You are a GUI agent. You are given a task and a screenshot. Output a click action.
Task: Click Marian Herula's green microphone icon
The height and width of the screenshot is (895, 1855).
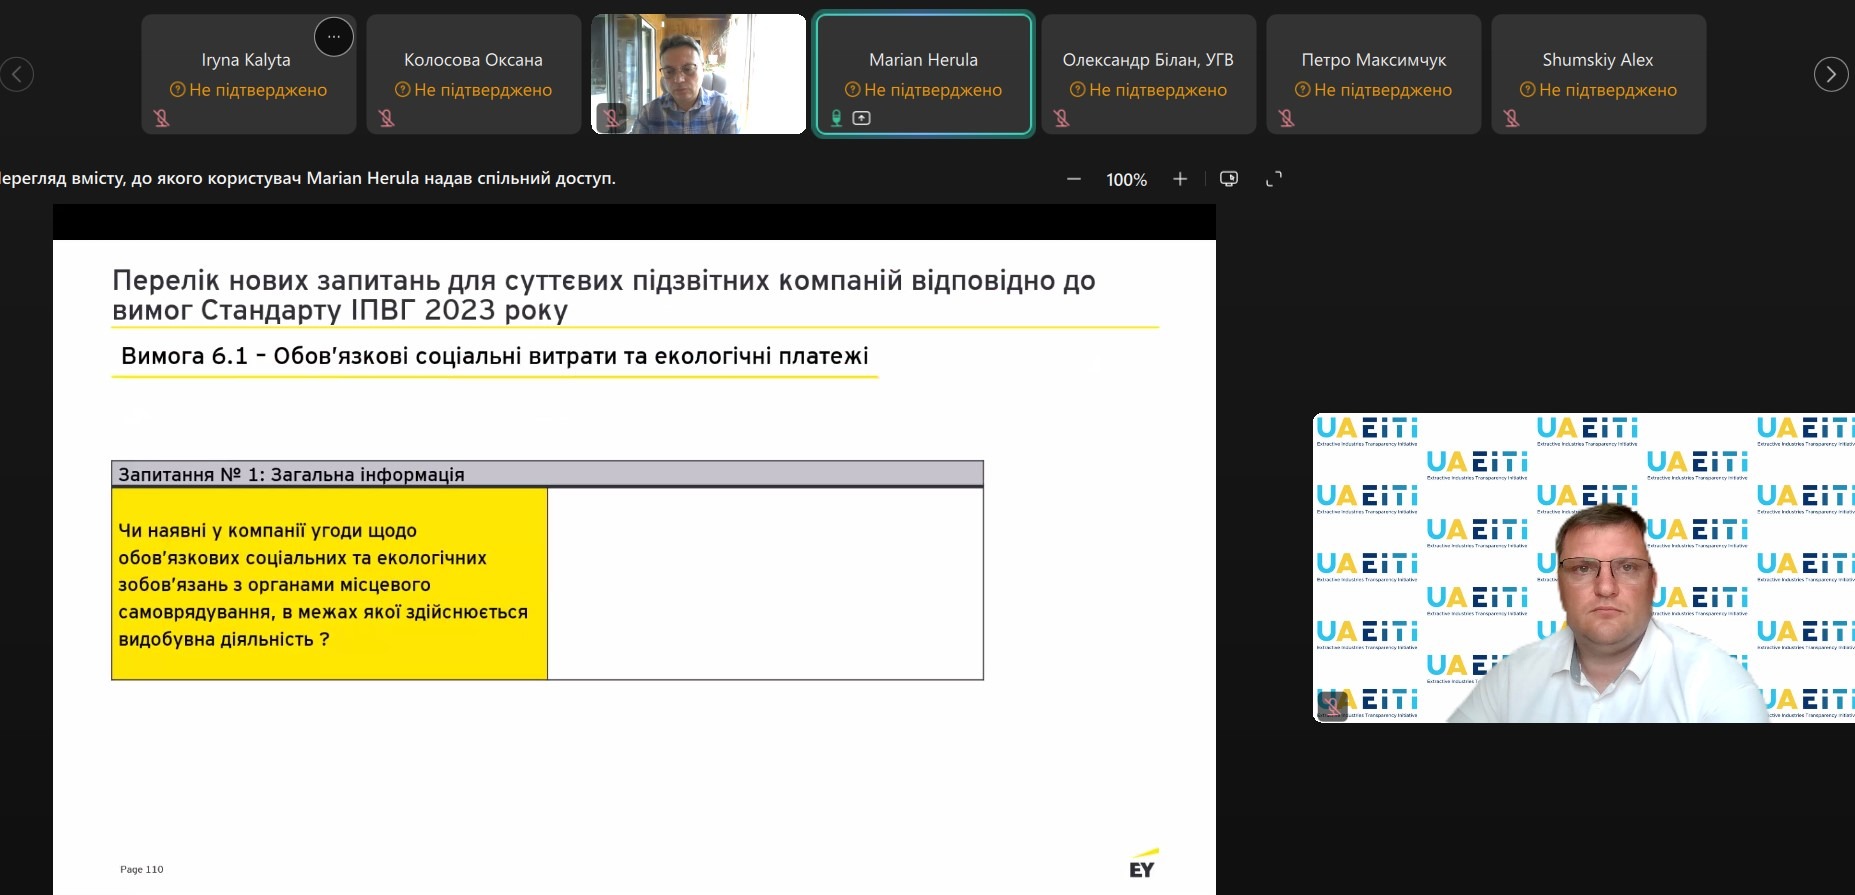pyautogui.click(x=837, y=118)
